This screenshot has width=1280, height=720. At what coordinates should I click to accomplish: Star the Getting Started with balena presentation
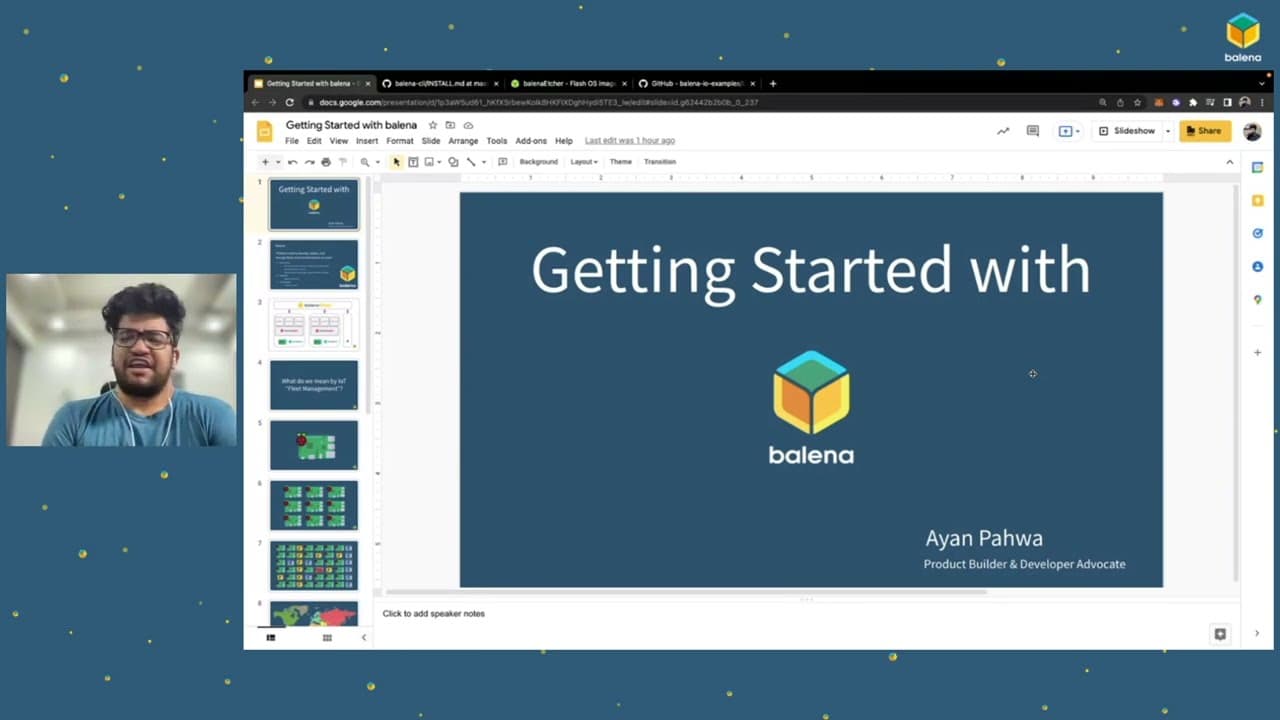(x=433, y=125)
